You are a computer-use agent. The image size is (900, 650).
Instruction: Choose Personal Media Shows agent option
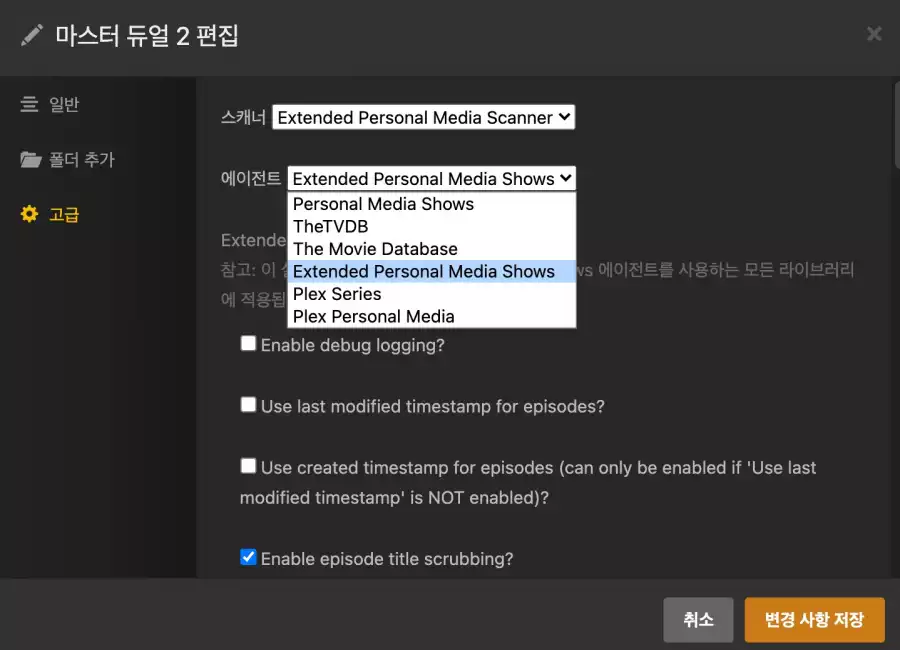pyautogui.click(x=431, y=204)
